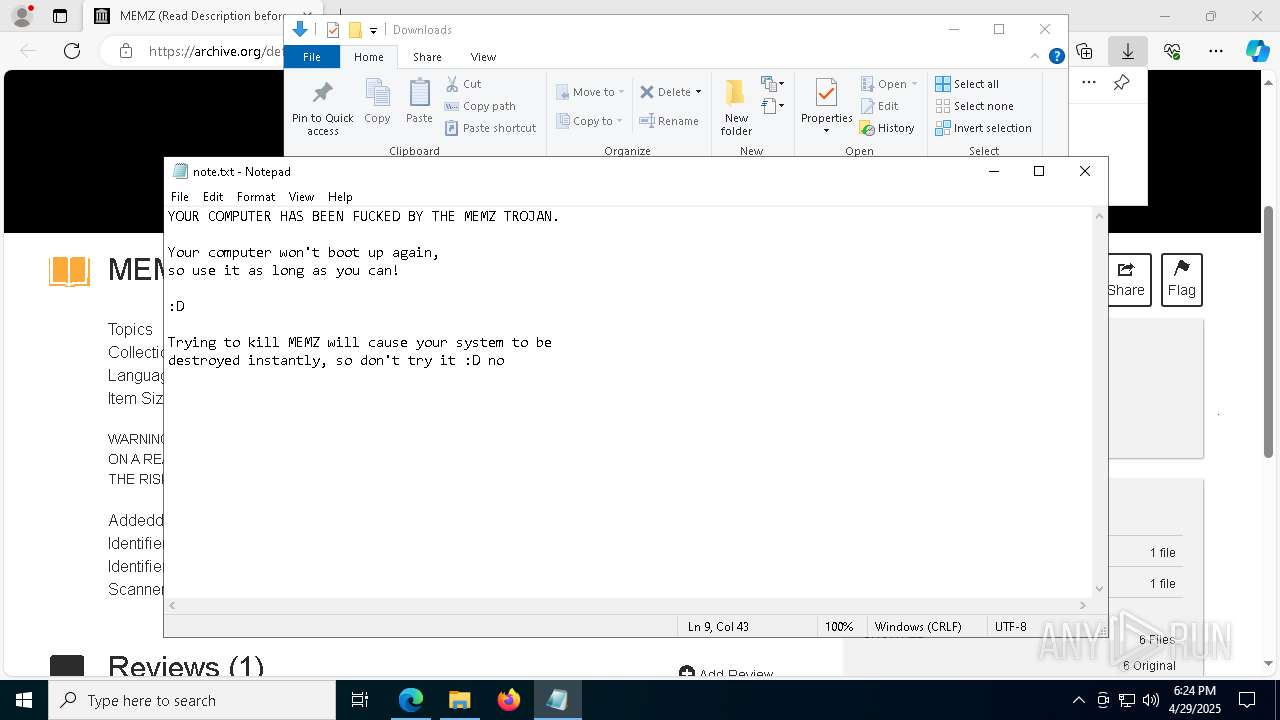1280x720 pixels.
Task: Expand the Delete options arrow
Action: [x=698, y=92]
